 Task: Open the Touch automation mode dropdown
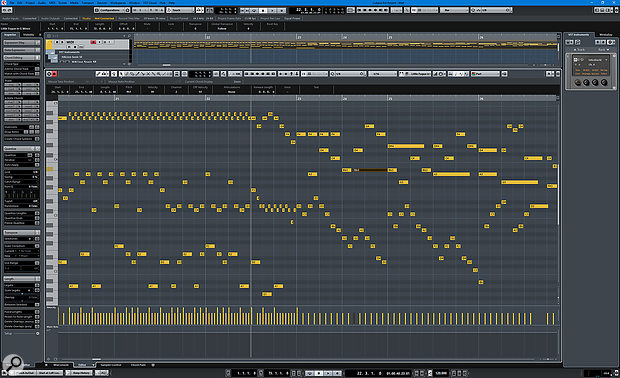[x=181, y=10]
